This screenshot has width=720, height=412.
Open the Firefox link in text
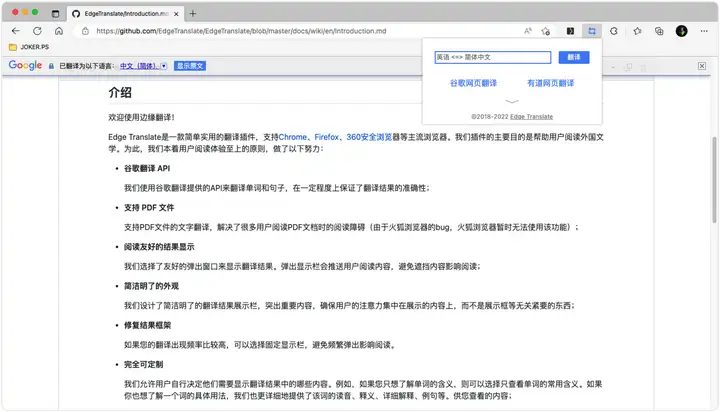point(326,137)
